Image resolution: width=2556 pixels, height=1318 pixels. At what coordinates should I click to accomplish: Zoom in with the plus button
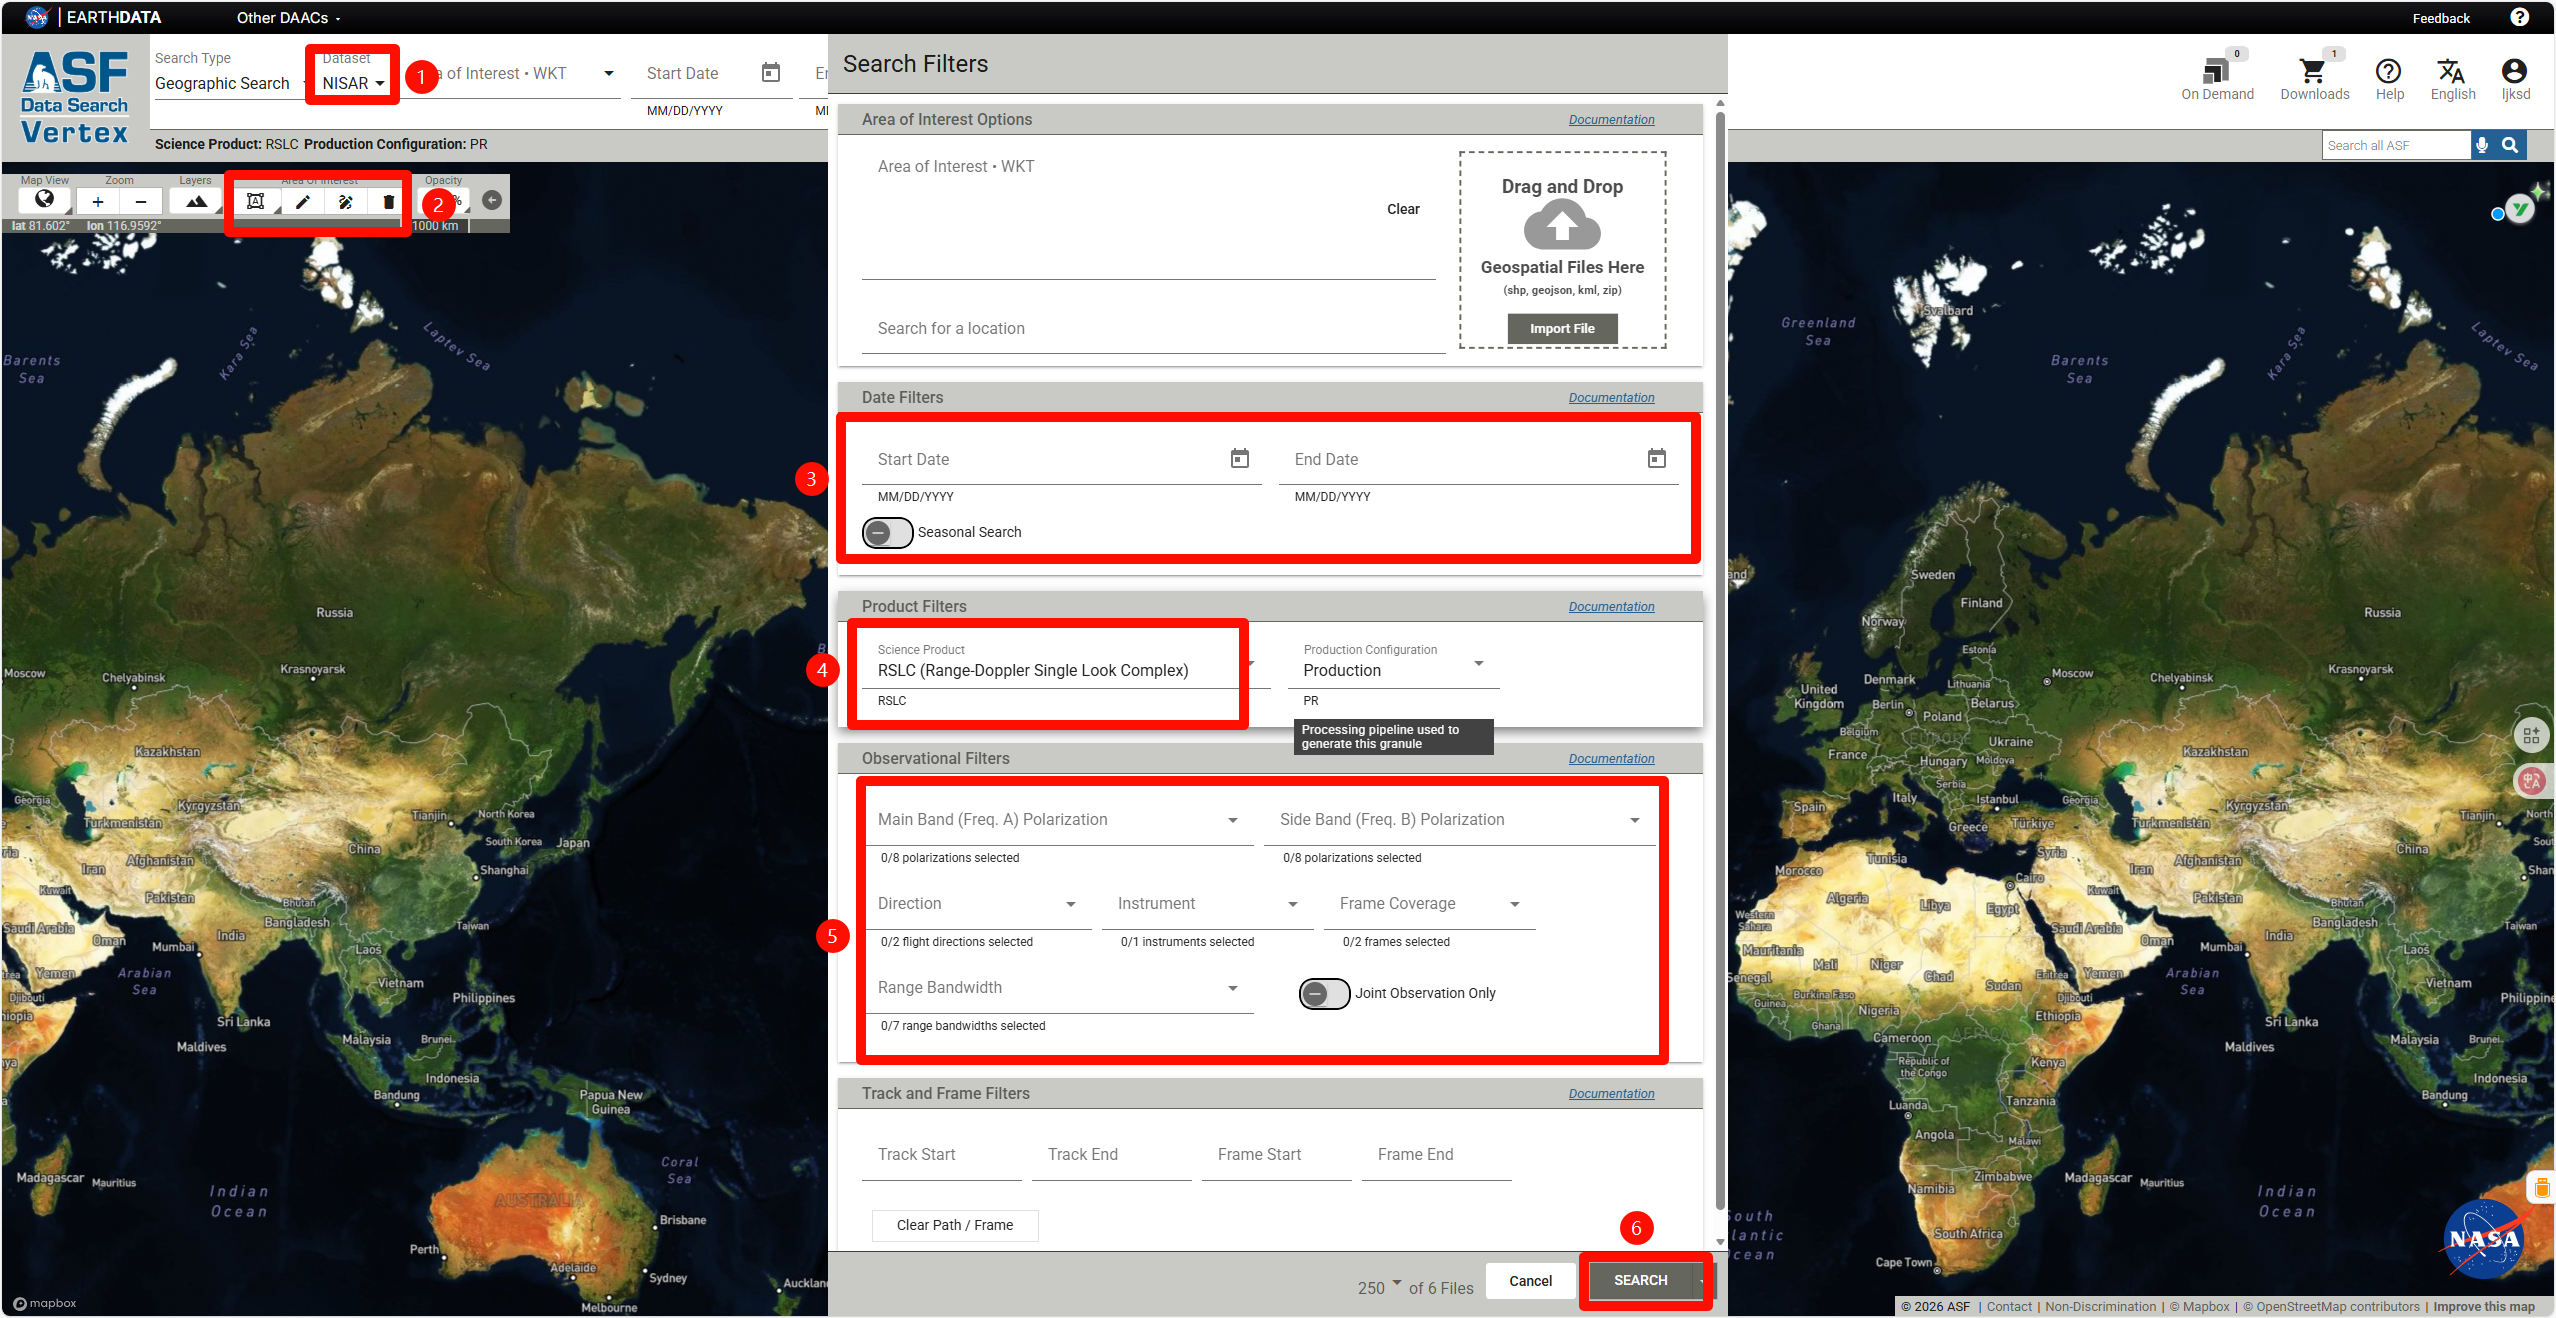[x=98, y=201]
